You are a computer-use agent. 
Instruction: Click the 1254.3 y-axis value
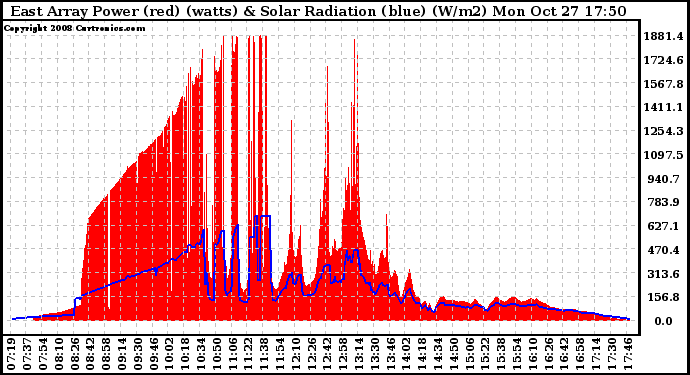click(663, 131)
